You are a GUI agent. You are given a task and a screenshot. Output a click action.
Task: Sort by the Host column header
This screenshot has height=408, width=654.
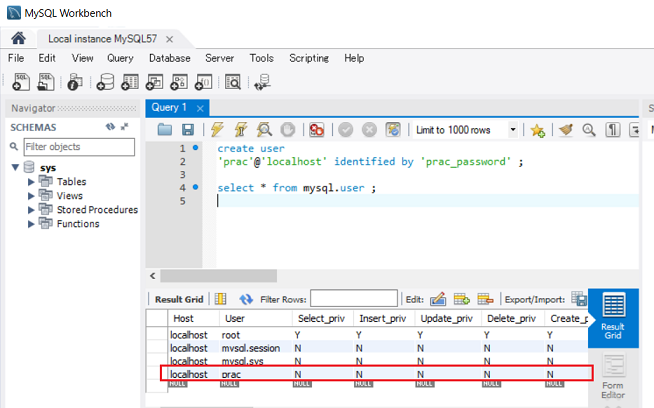tap(194, 318)
